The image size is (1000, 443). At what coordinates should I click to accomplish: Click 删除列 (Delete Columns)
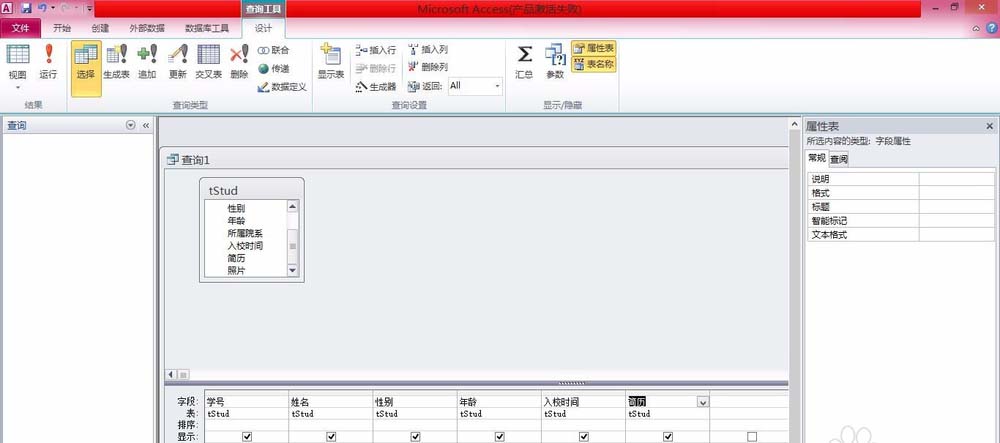click(x=428, y=66)
